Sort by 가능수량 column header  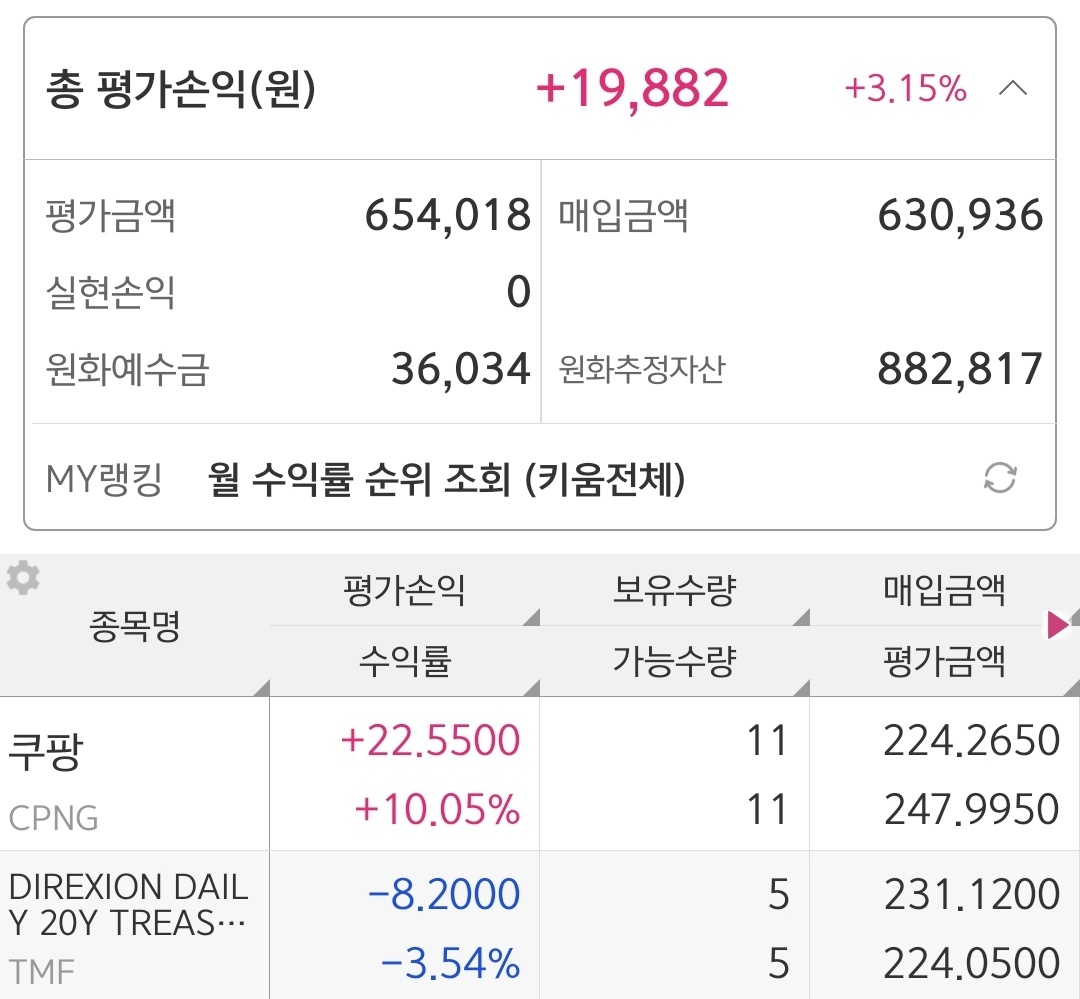pyautogui.click(x=674, y=660)
